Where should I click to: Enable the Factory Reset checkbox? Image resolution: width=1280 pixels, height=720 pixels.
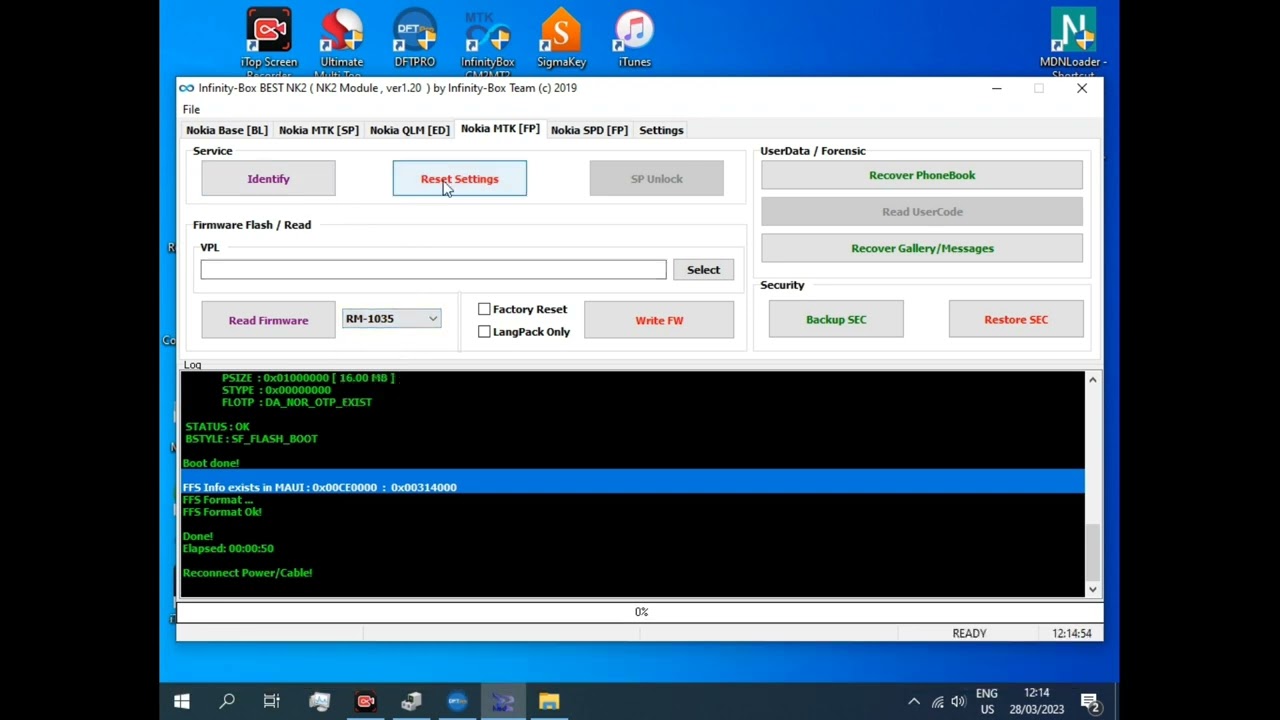484,309
